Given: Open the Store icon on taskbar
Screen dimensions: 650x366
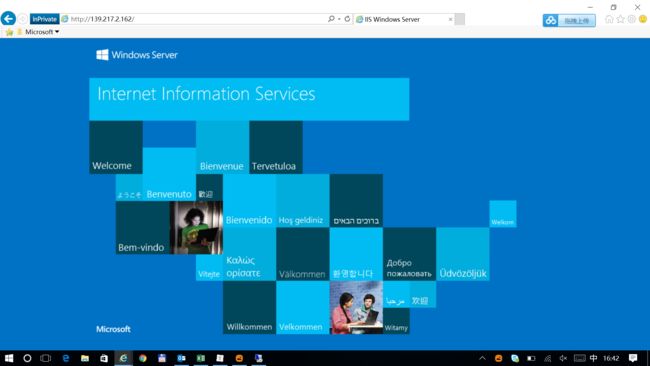Looking at the screenshot, I should 104,358.
